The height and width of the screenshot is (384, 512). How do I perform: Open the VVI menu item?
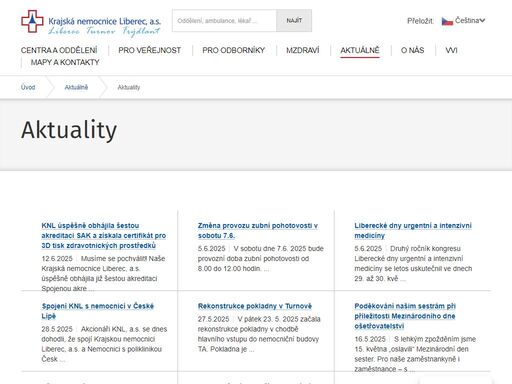[x=451, y=50]
